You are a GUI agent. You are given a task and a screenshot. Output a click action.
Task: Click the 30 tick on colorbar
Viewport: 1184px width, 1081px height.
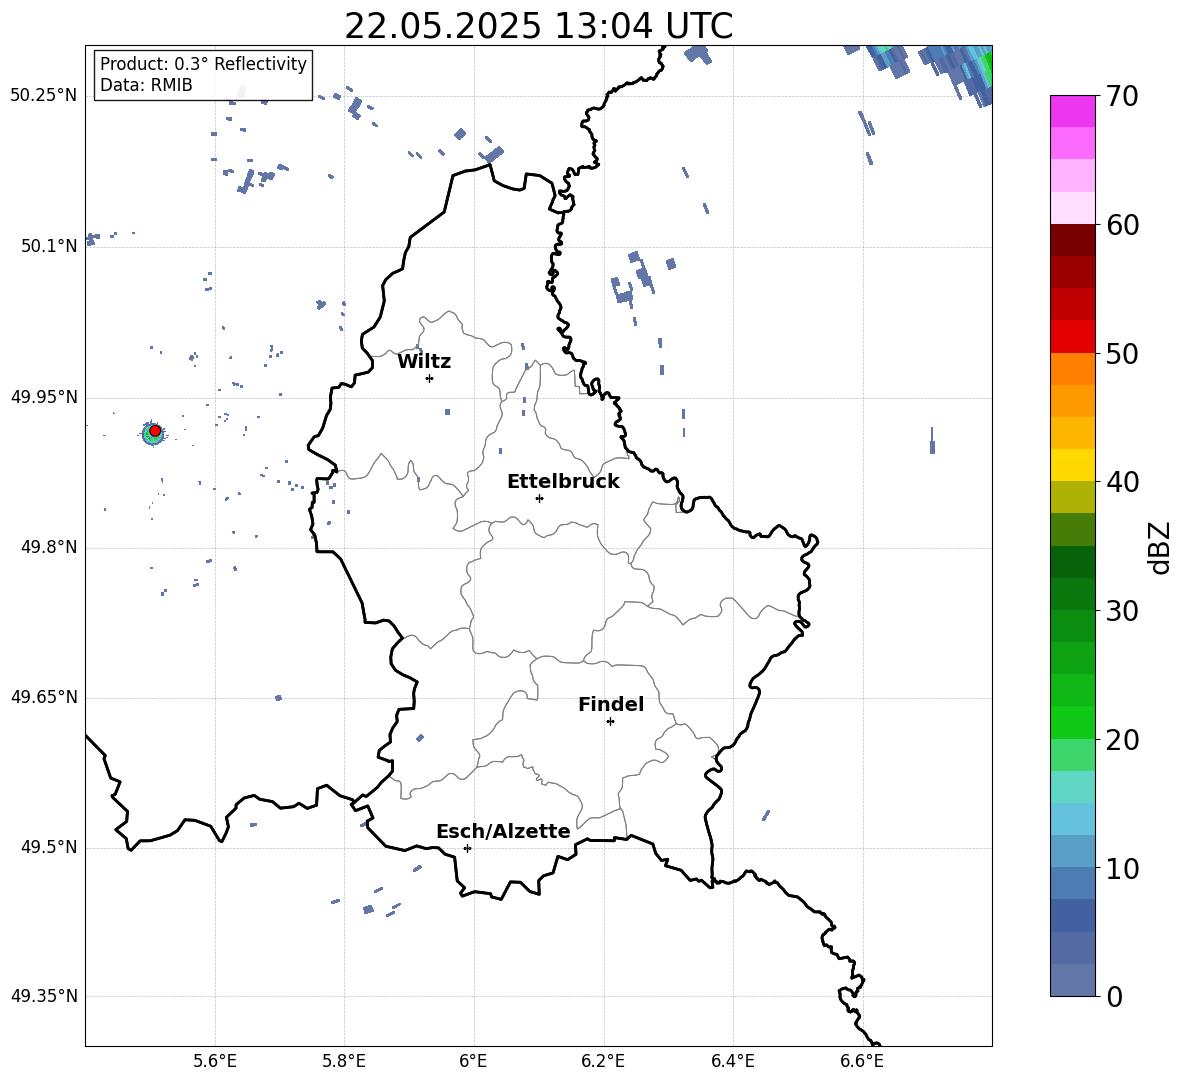(x=1122, y=610)
